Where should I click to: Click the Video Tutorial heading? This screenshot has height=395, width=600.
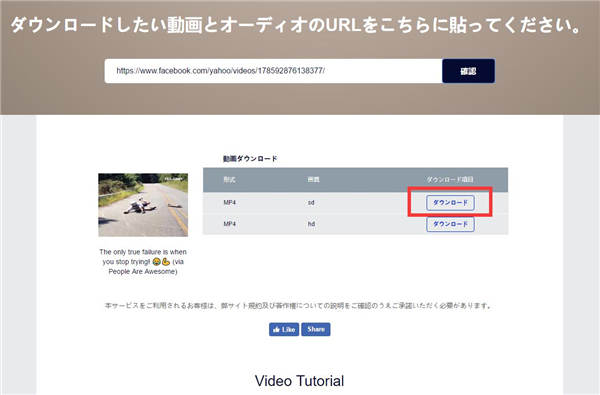coord(300,381)
